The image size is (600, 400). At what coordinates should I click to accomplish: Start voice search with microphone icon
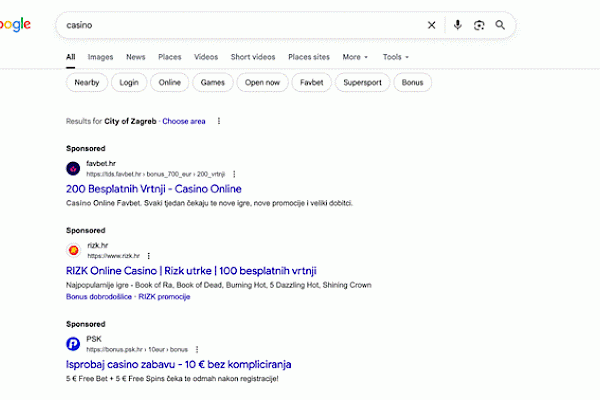point(457,25)
